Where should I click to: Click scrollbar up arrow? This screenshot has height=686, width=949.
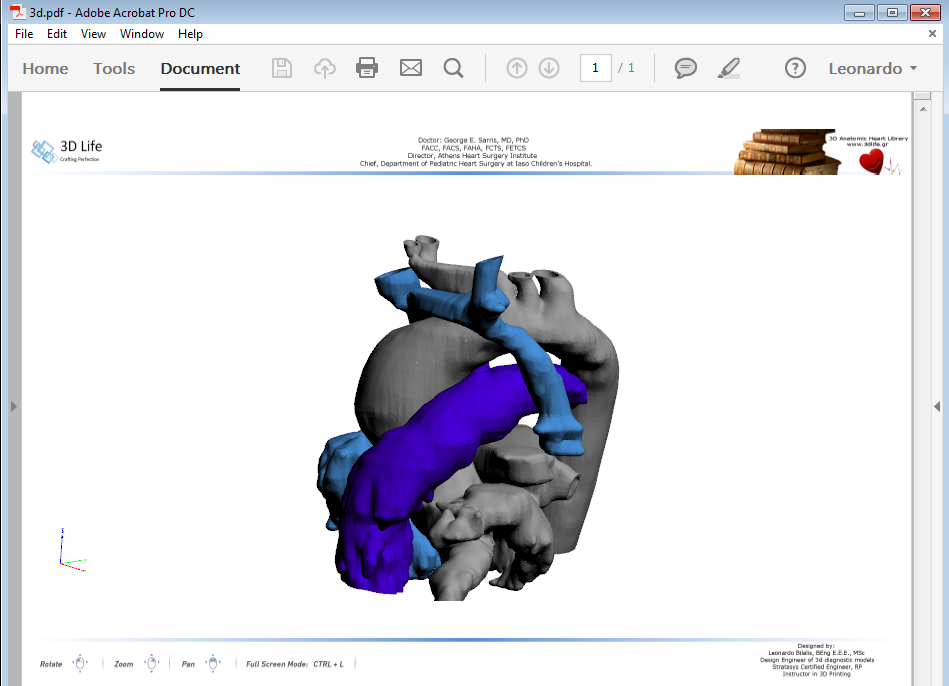click(923, 109)
